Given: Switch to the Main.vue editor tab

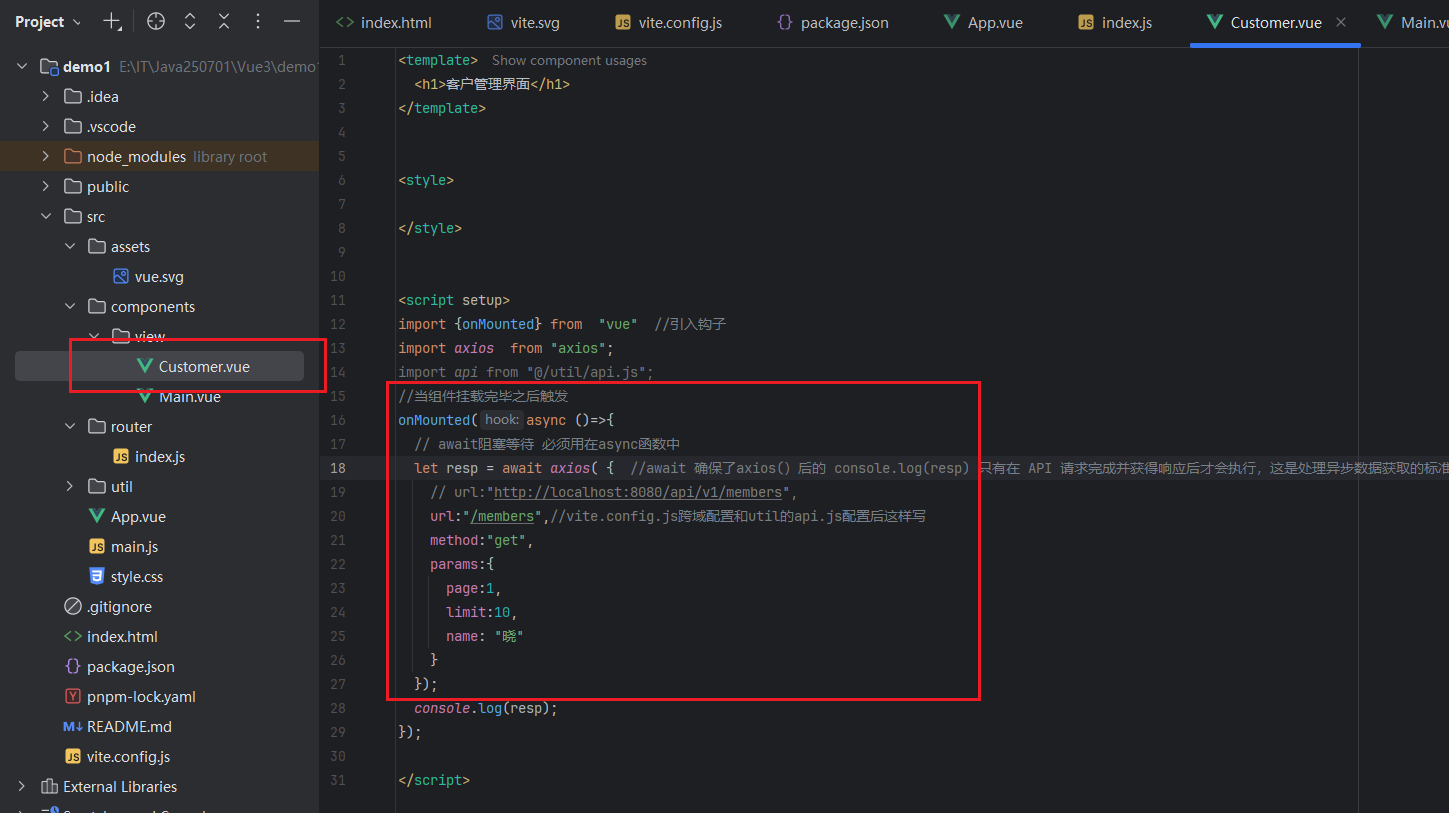Looking at the screenshot, I should tap(1414, 22).
